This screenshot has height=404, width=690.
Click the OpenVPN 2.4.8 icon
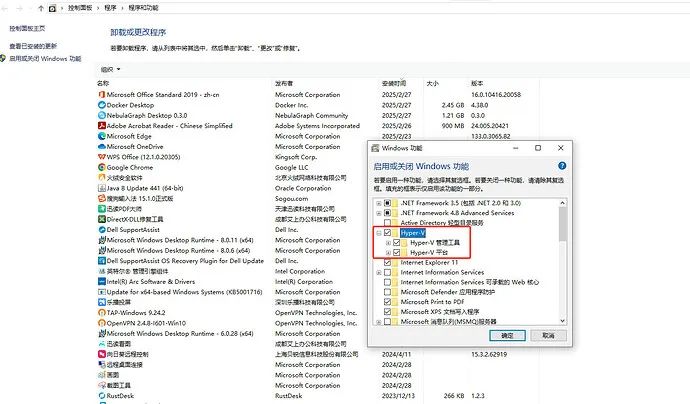(x=102, y=323)
